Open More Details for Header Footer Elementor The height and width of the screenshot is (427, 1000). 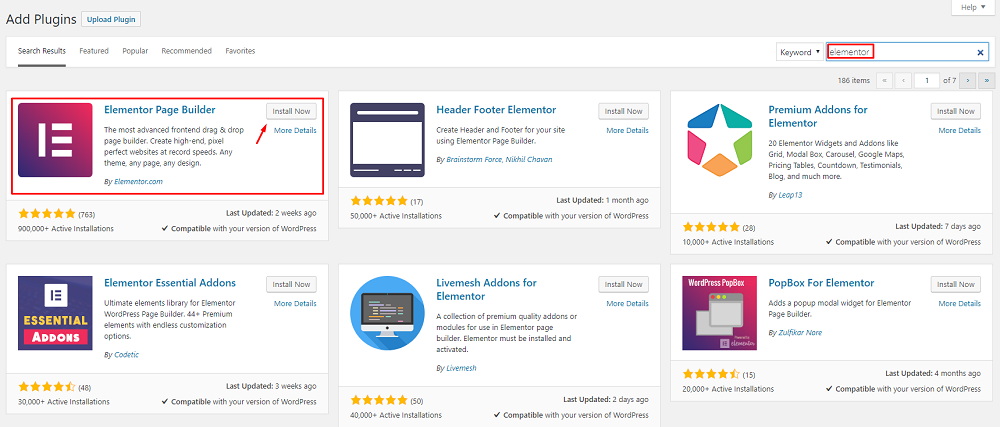point(627,130)
